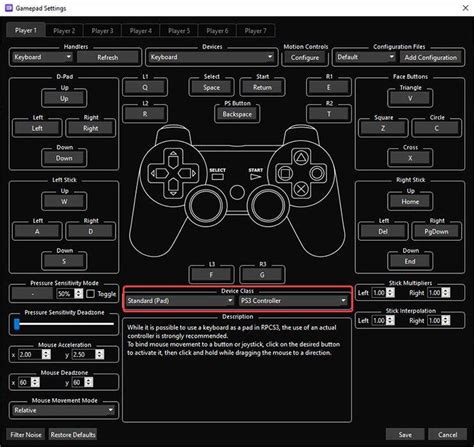Image resolution: width=474 pixels, height=447 pixels.
Task: Open the Standard (Pad) device class dropdown
Action: (180, 301)
